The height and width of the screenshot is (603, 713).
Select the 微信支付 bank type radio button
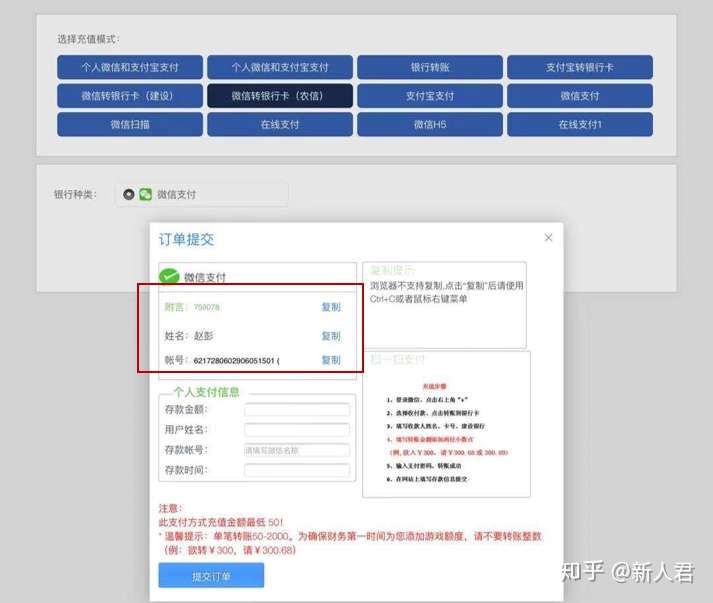click(x=129, y=195)
